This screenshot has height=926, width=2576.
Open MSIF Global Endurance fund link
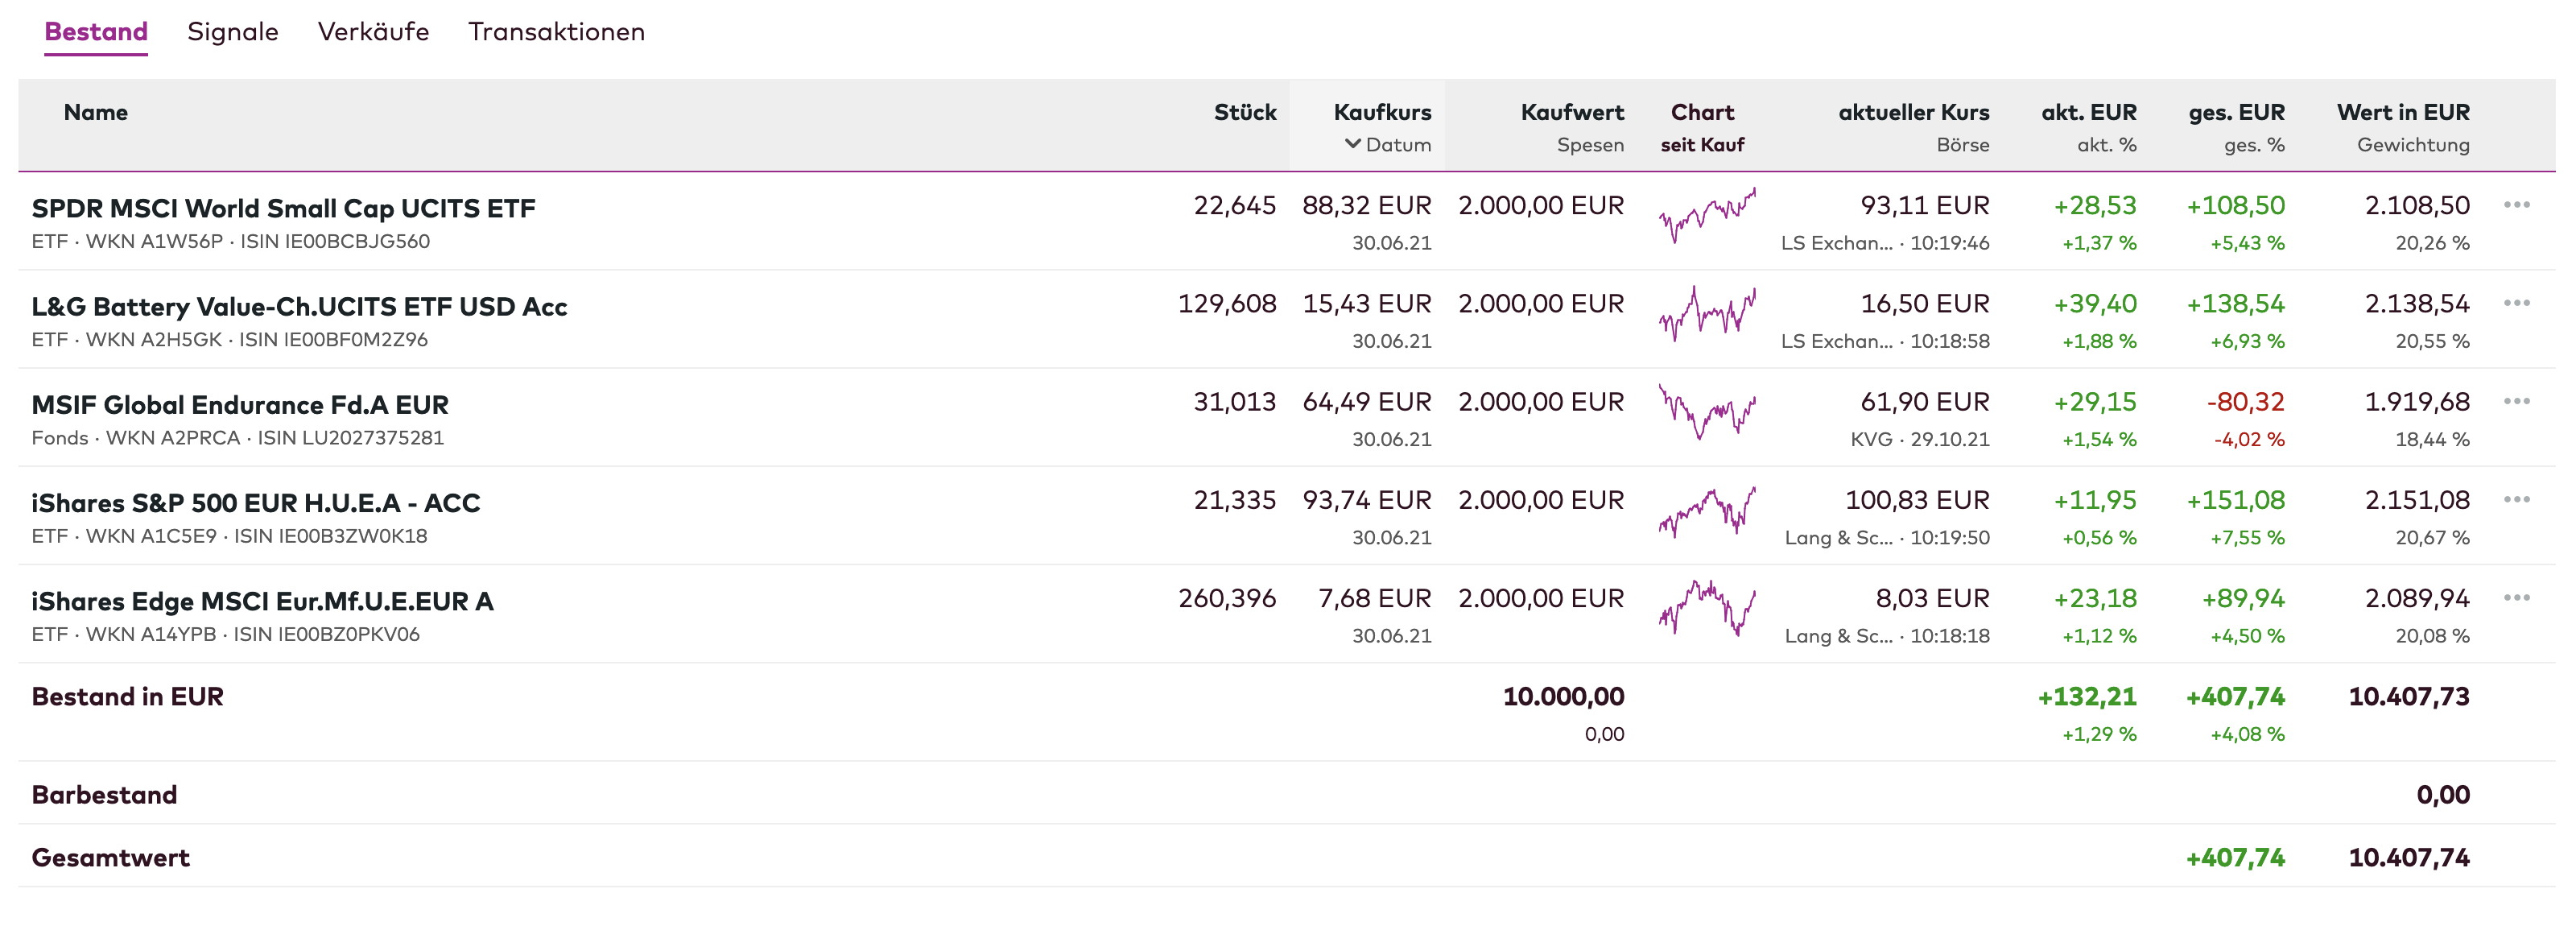[240, 405]
